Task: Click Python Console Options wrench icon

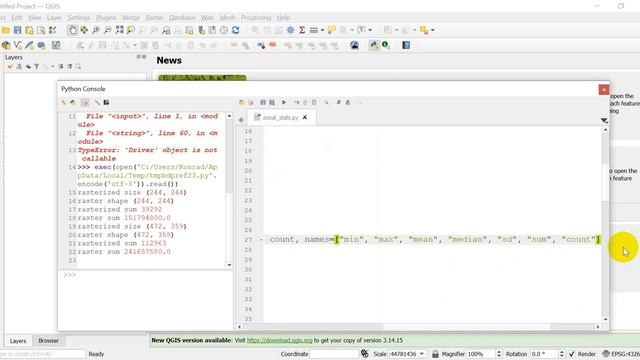Action: click(97, 102)
